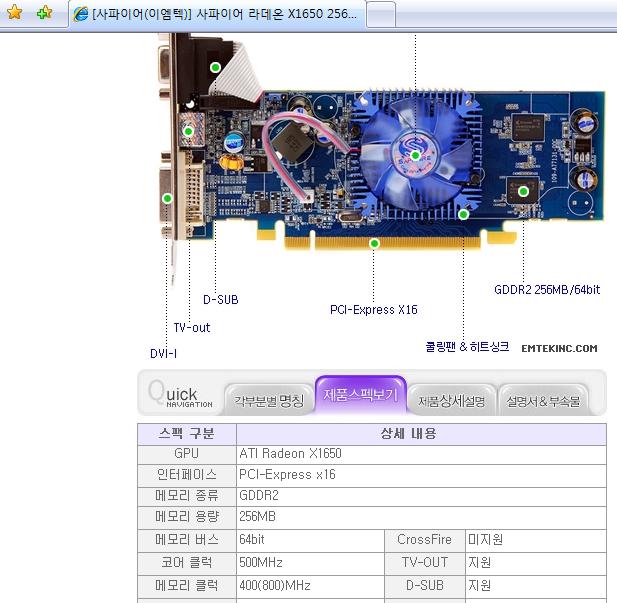Click the D-SUB image label

pos(221,300)
